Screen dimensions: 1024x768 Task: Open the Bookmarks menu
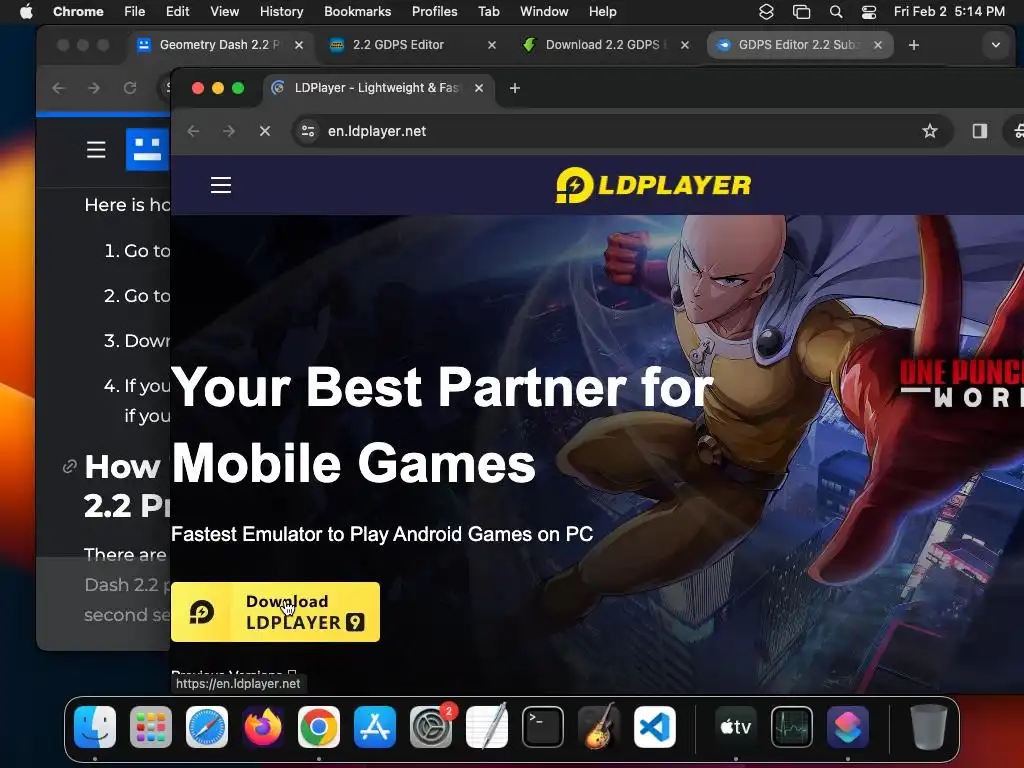[357, 12]
